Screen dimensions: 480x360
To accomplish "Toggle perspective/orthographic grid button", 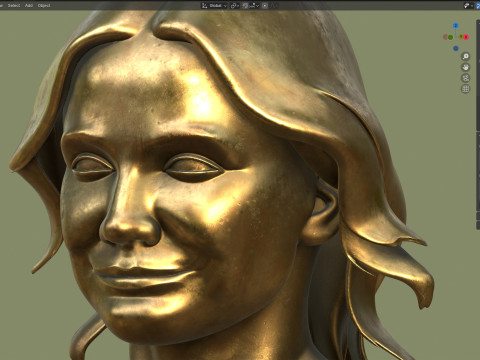I will 466,89.
